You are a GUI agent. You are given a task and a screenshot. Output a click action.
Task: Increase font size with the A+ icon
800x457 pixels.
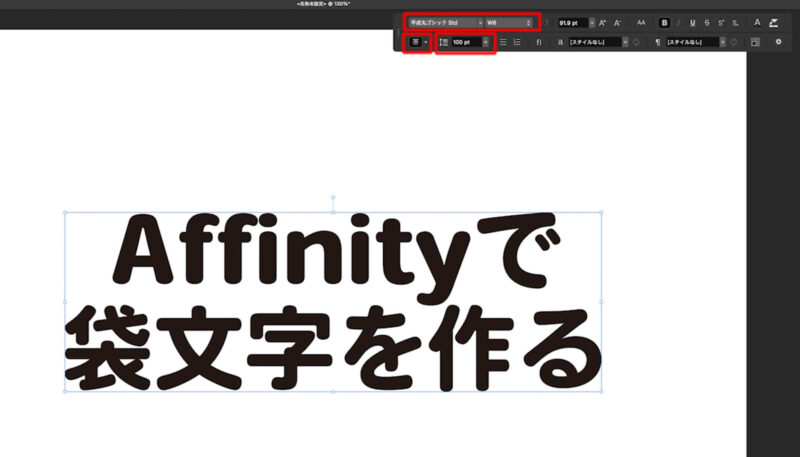point(603,23)
